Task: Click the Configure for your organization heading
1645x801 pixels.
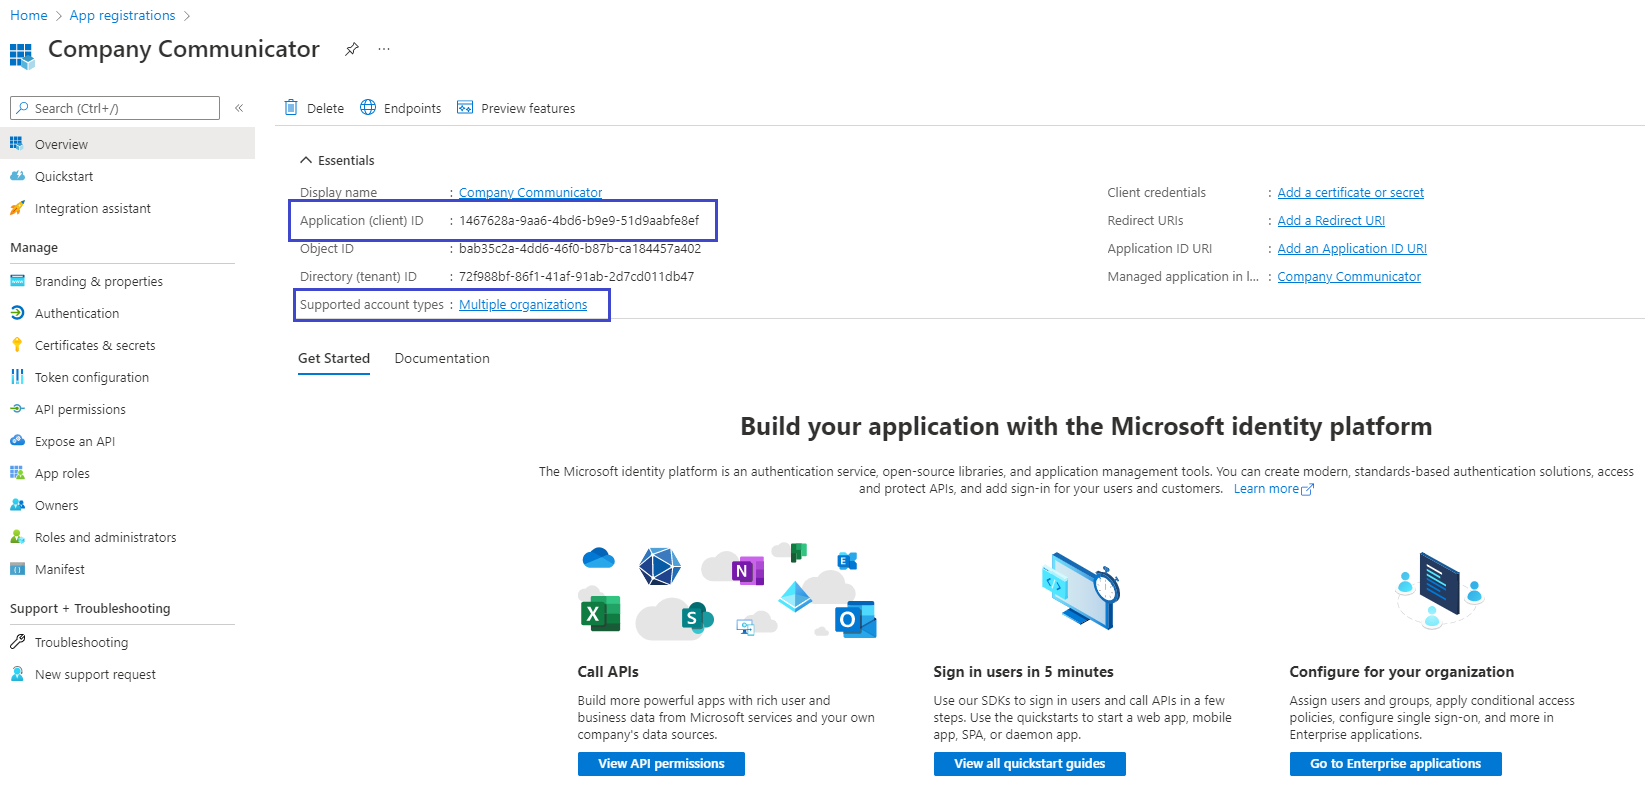Action: [x=1402, y=672]
